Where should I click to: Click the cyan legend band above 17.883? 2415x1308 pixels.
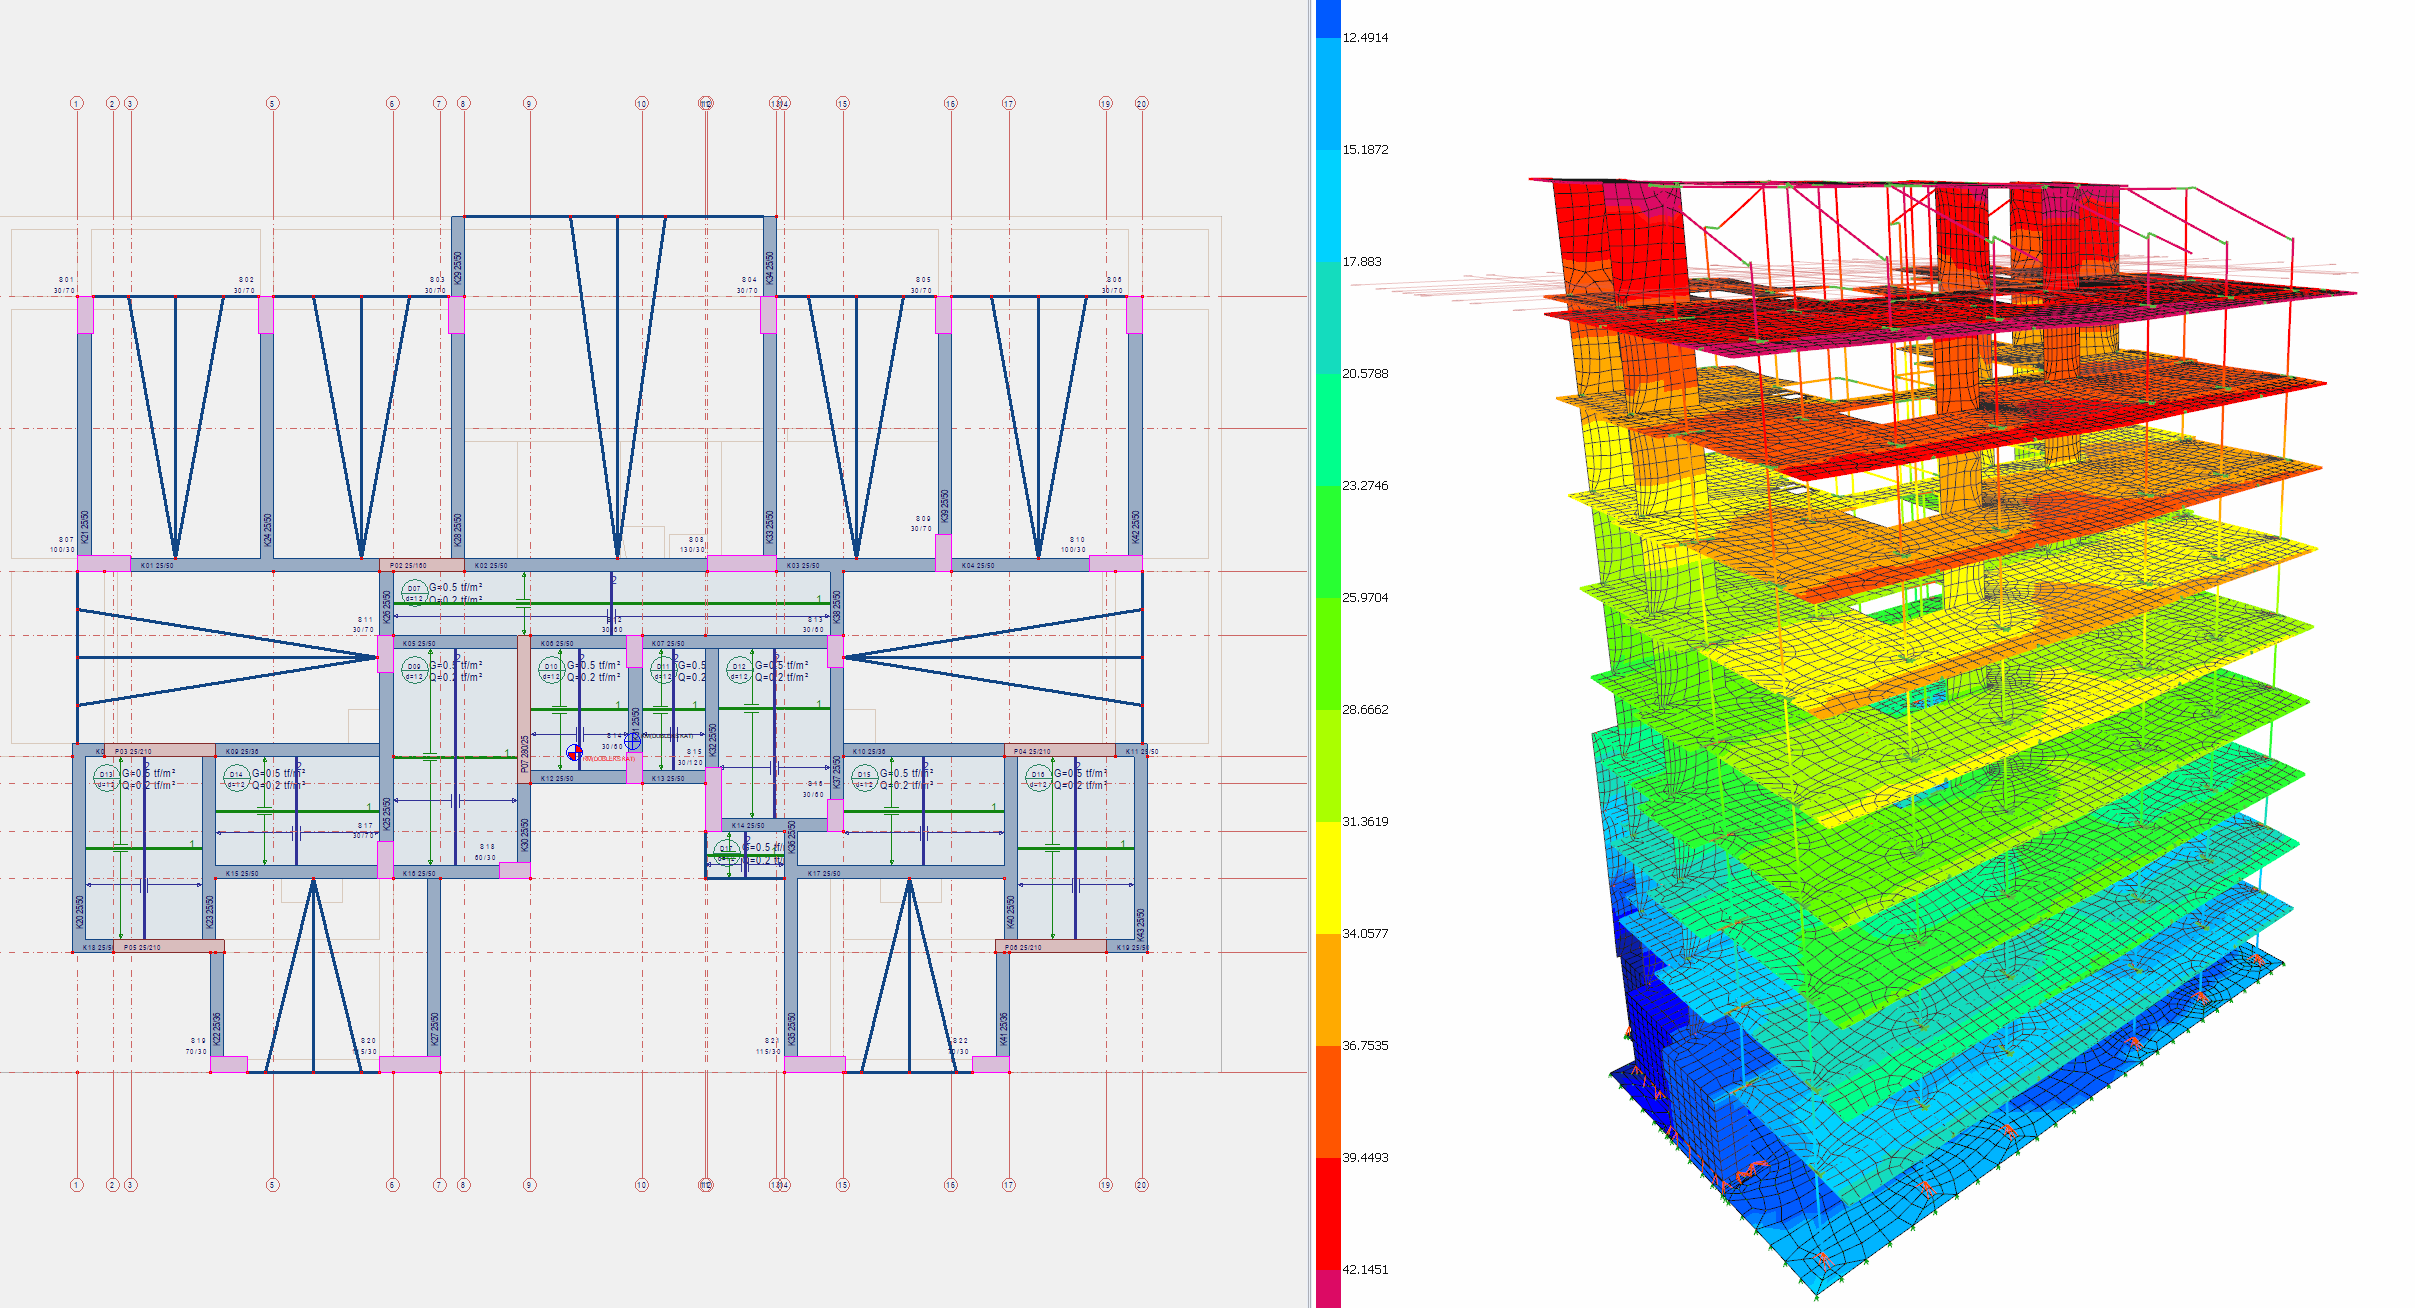pos(1328,205)
